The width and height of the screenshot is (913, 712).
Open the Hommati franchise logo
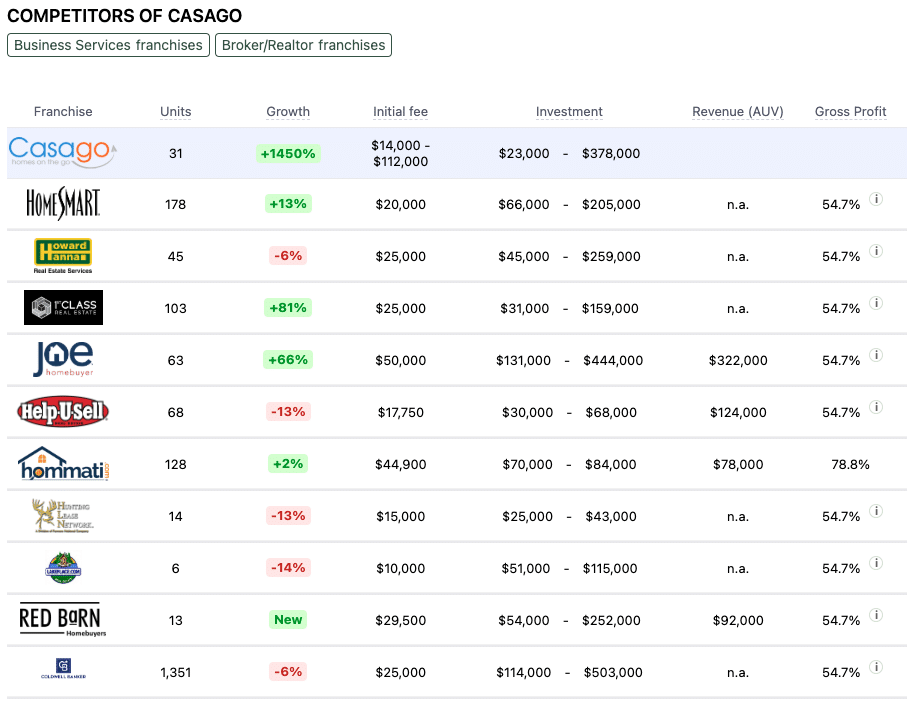coord(63,463)
